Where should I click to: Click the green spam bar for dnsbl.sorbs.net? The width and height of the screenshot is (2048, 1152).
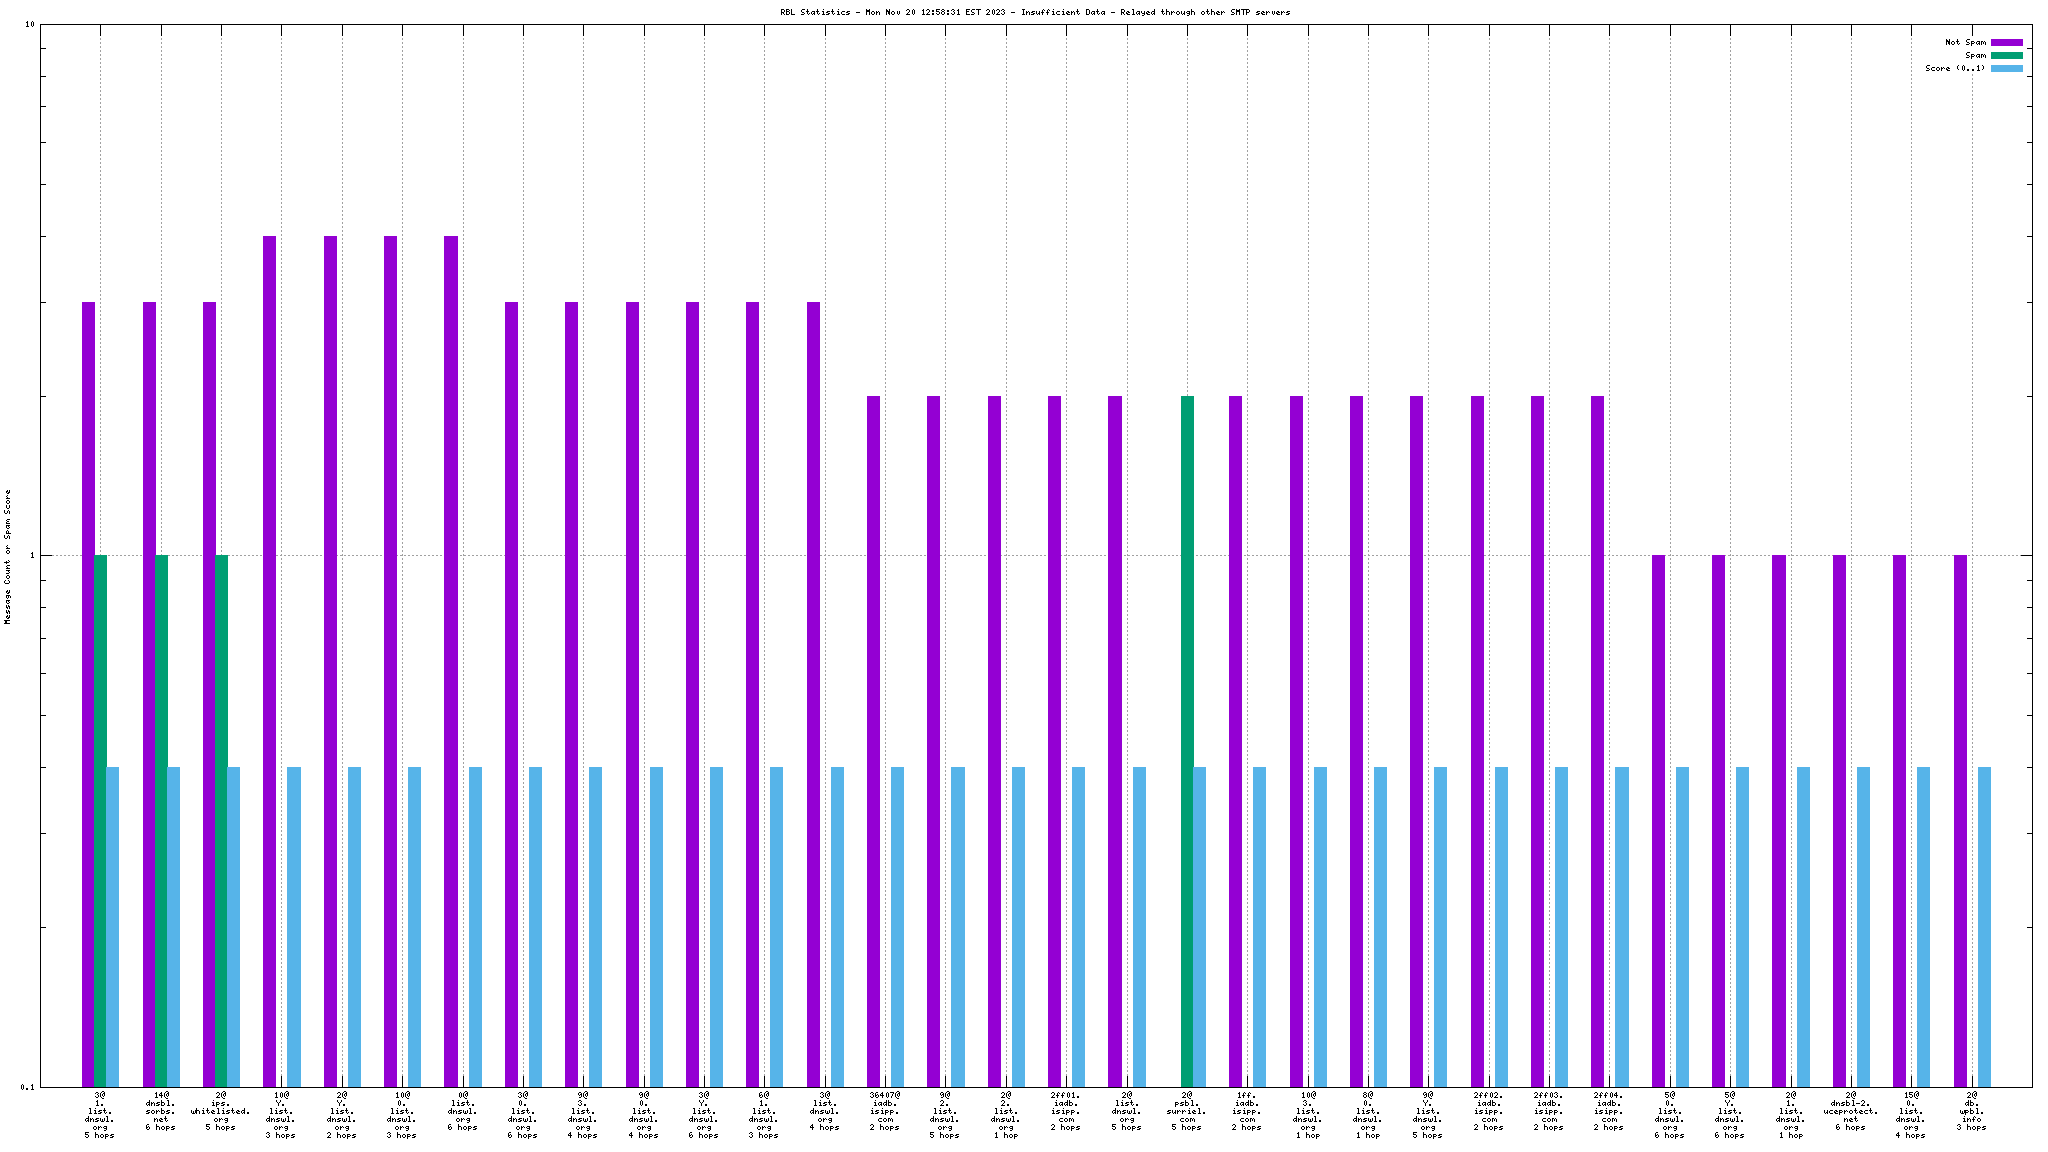pos(161,820)
